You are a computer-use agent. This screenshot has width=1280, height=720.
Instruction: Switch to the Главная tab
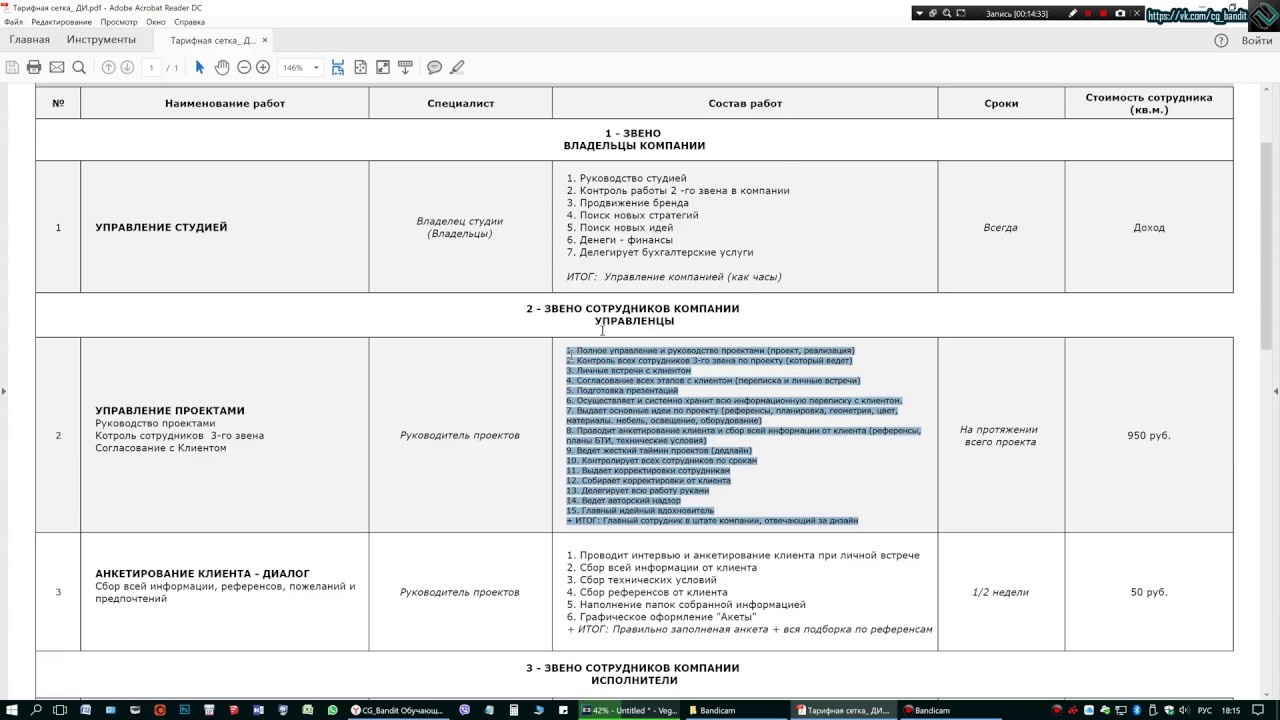tap(29, 40)
